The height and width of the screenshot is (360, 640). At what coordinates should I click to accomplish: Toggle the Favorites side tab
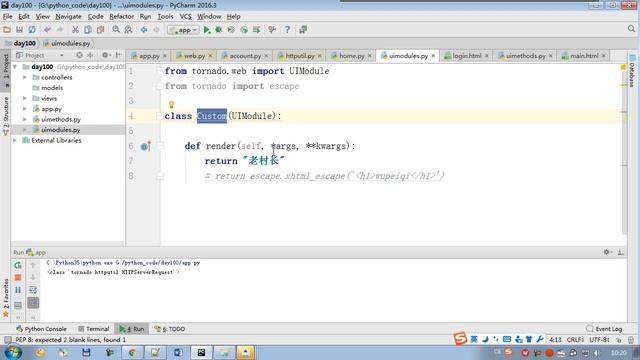[x=6, y=298]
